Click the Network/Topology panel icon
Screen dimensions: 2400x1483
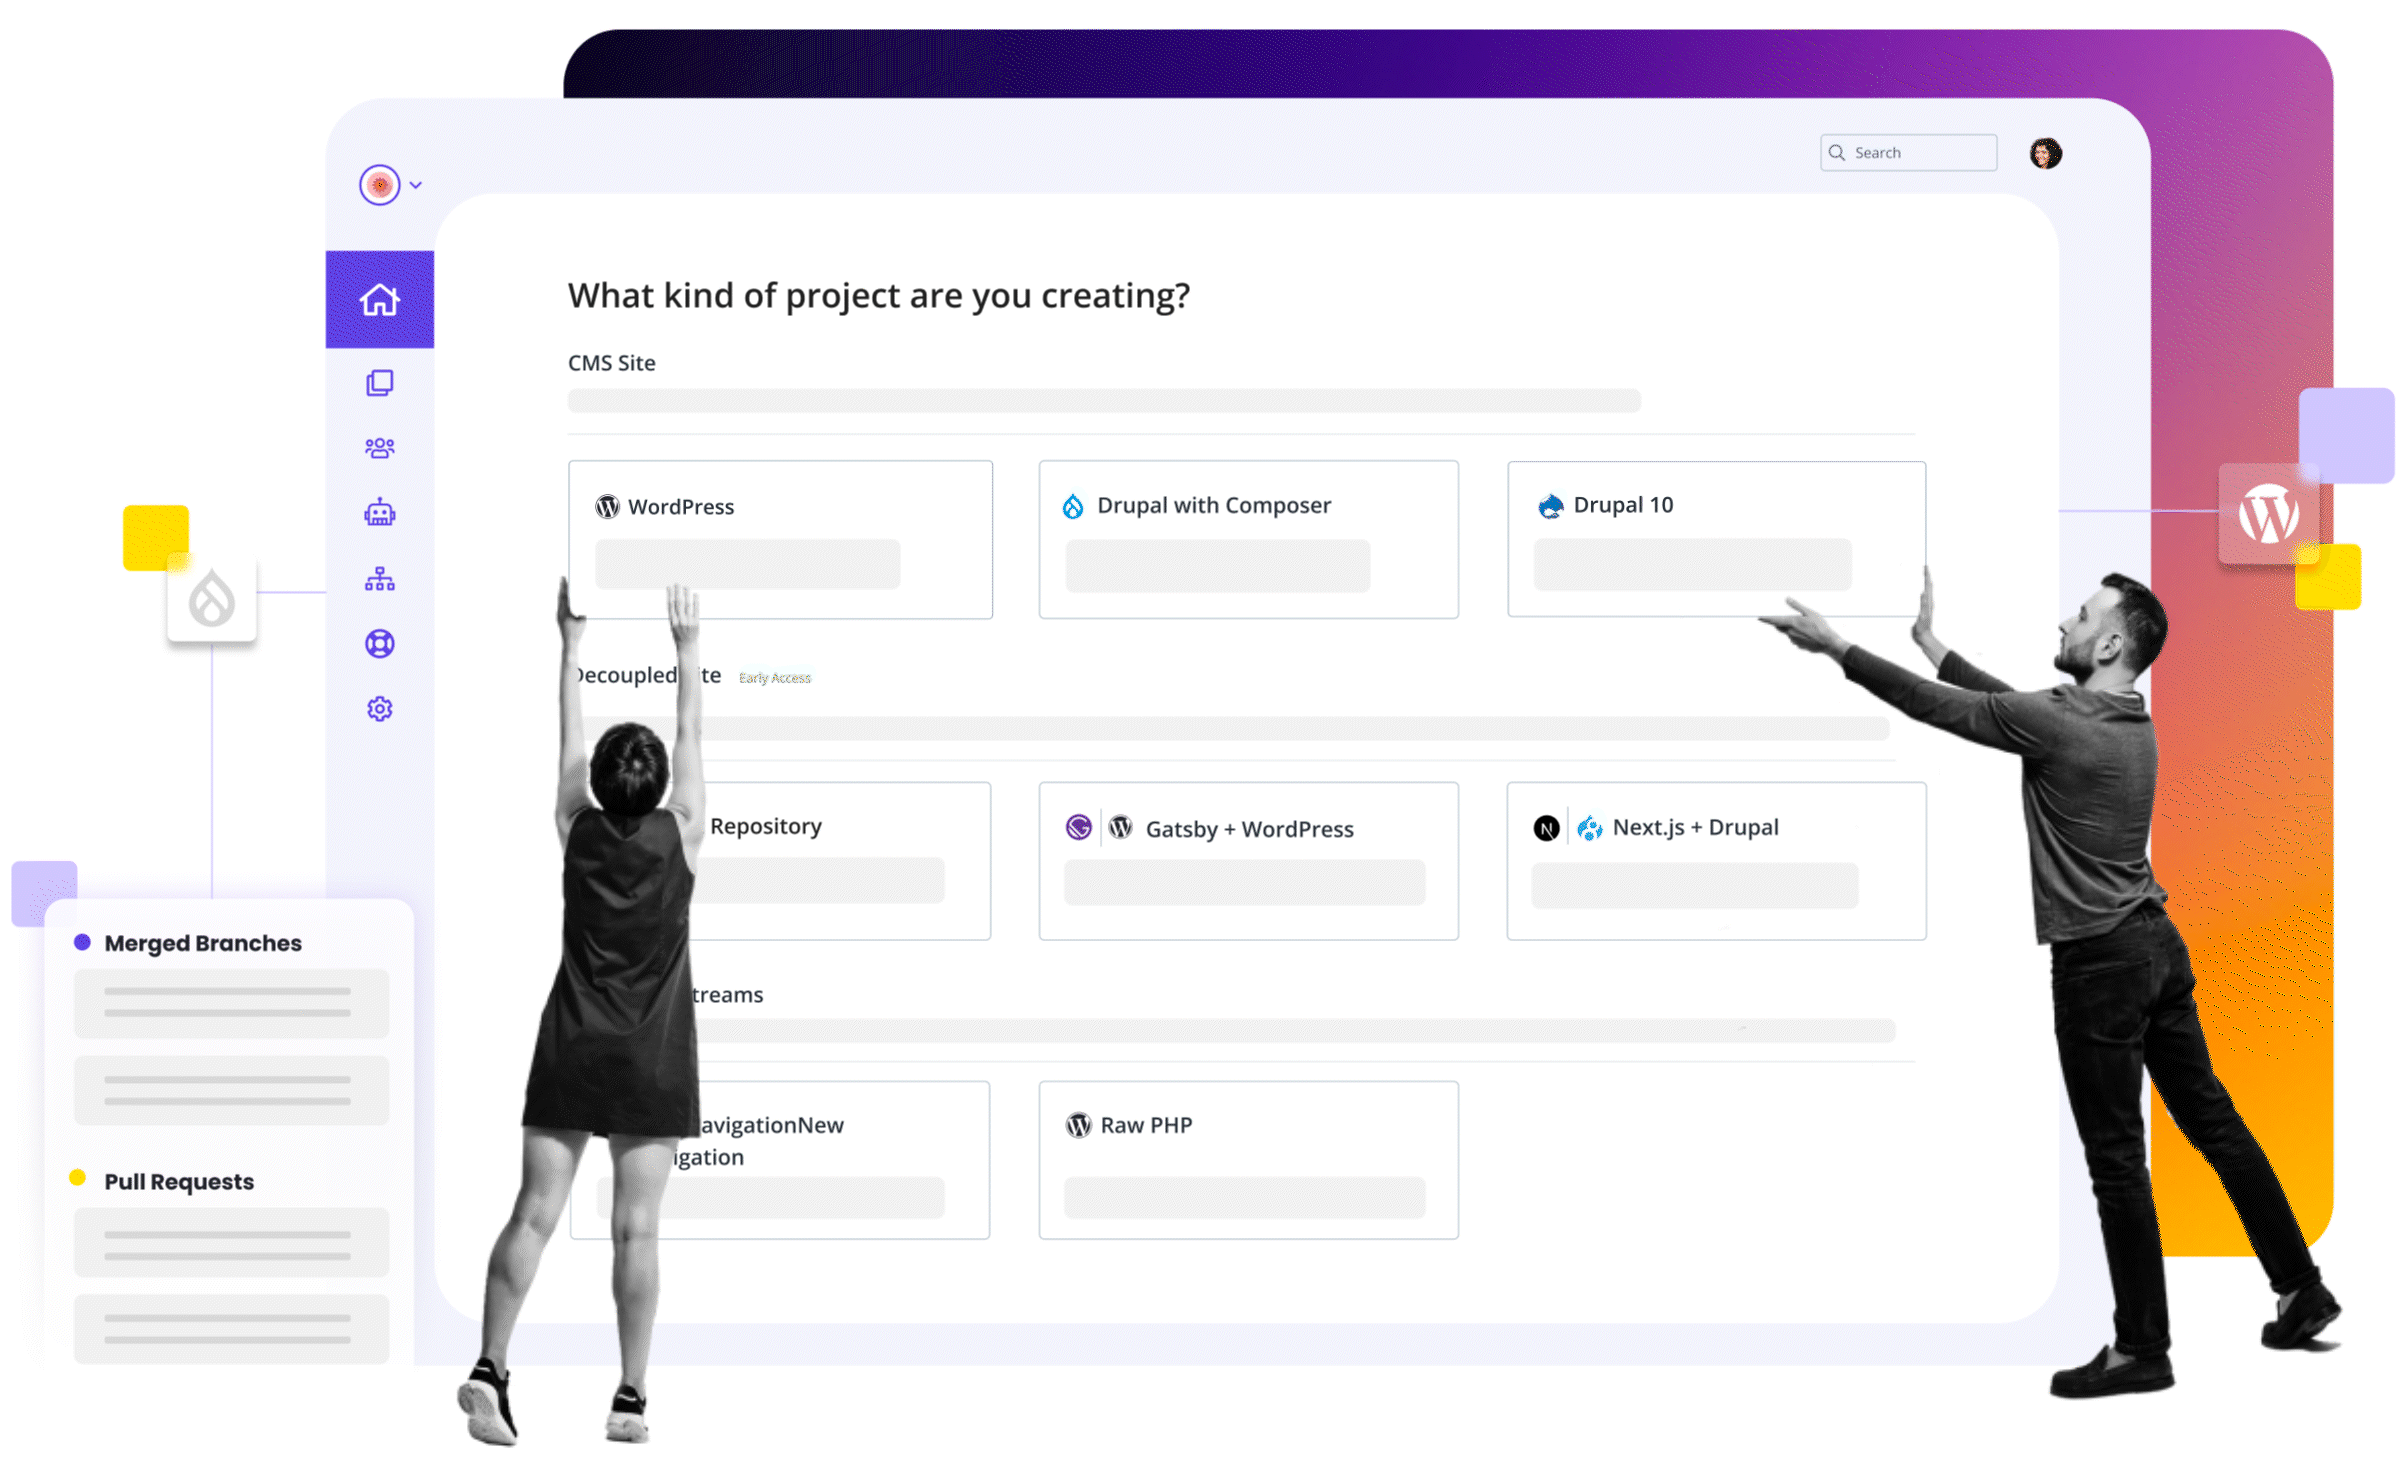click(x=379, y=576)
